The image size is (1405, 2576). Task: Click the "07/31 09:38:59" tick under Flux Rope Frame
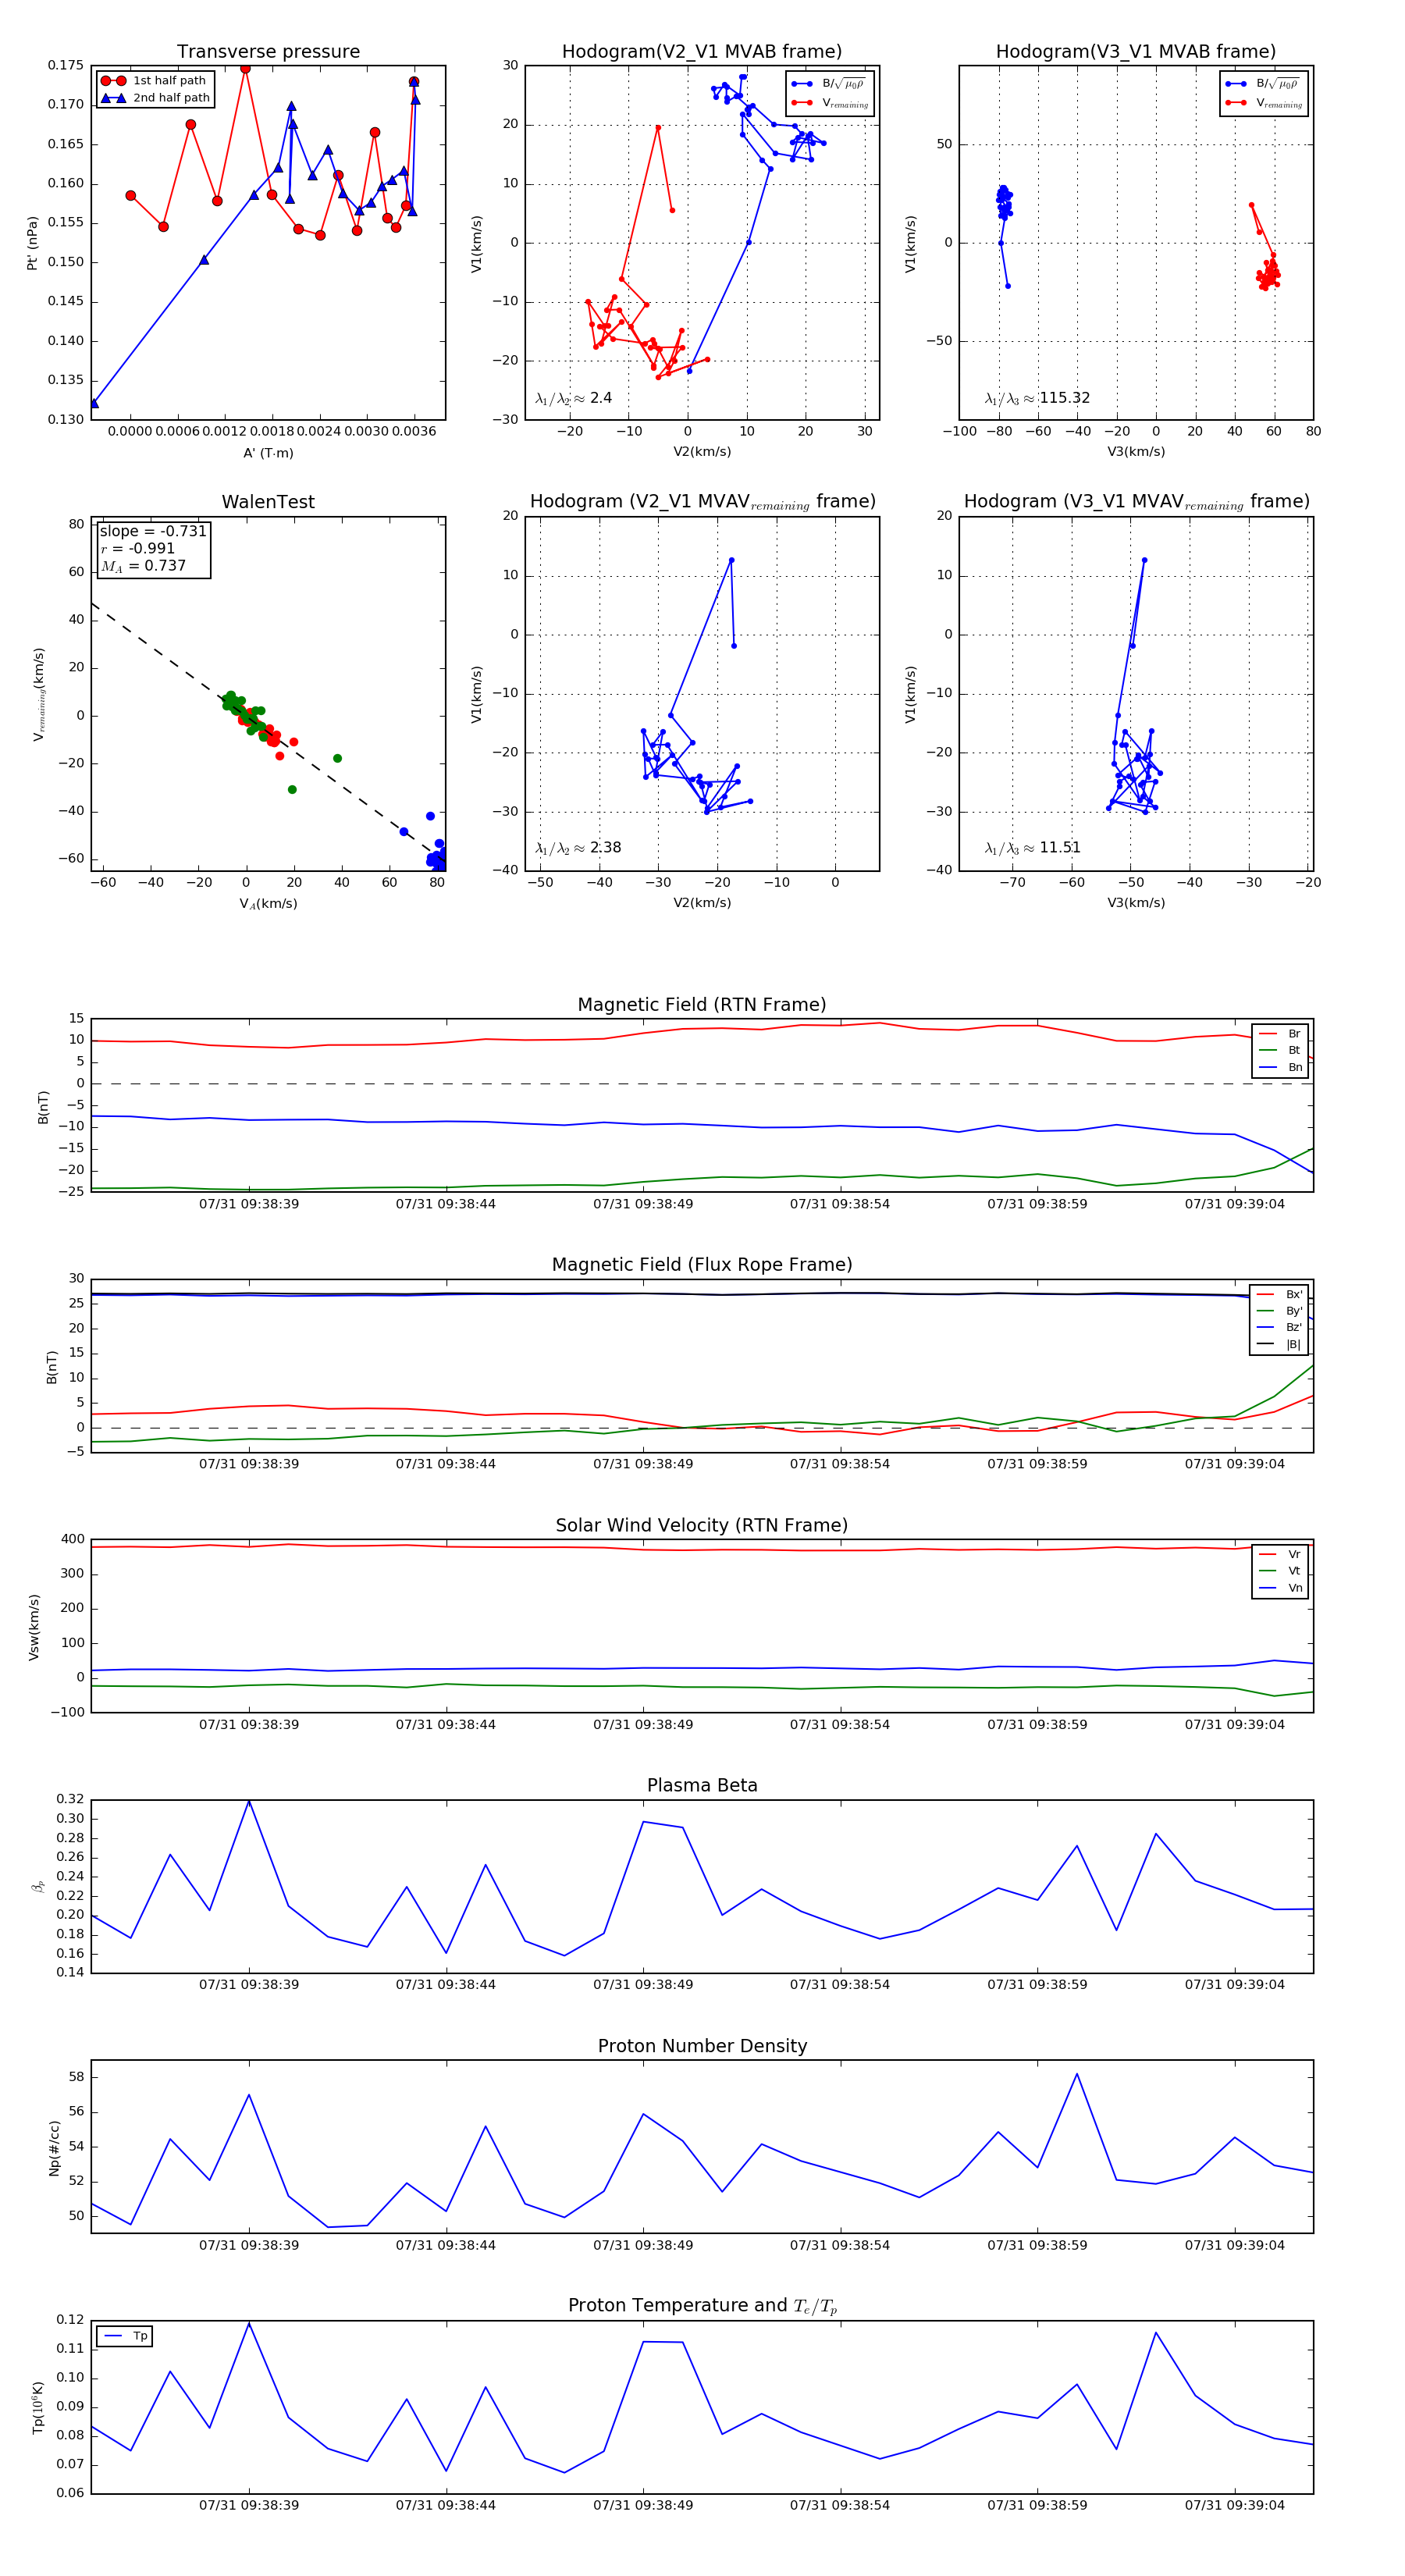click(x=1037, y=1464)
